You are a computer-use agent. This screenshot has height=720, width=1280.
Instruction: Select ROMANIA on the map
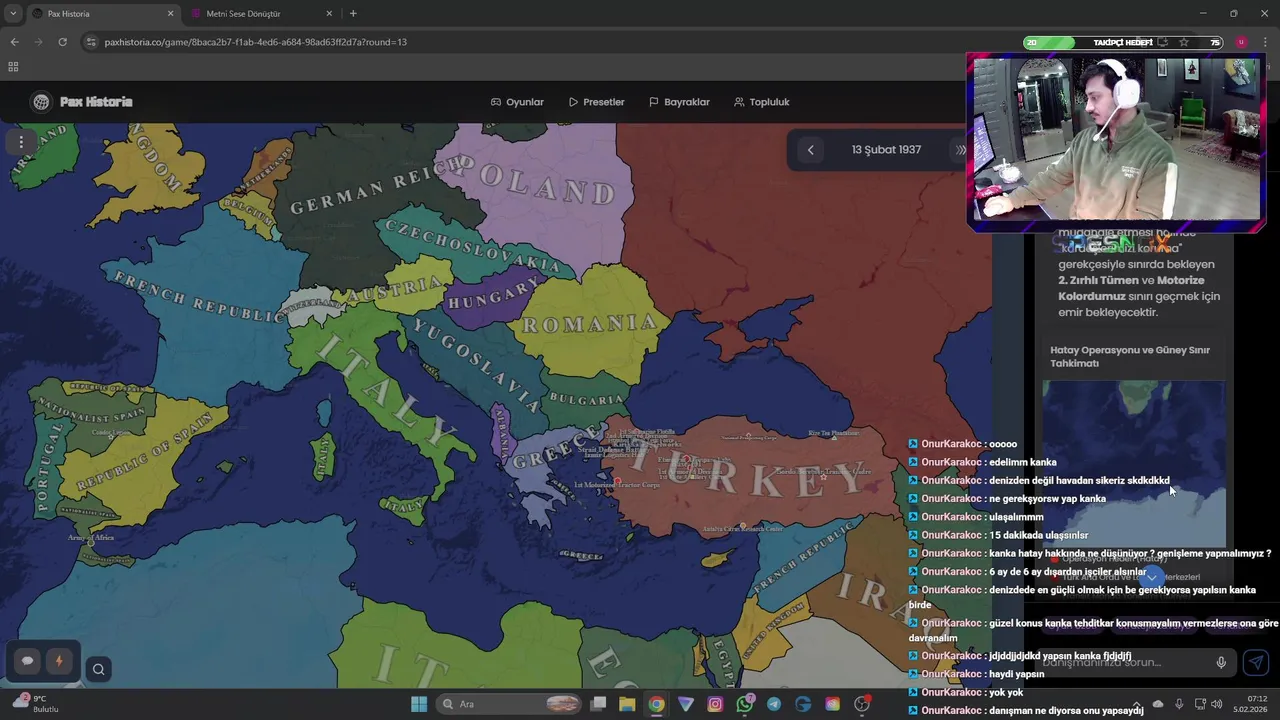590,324
